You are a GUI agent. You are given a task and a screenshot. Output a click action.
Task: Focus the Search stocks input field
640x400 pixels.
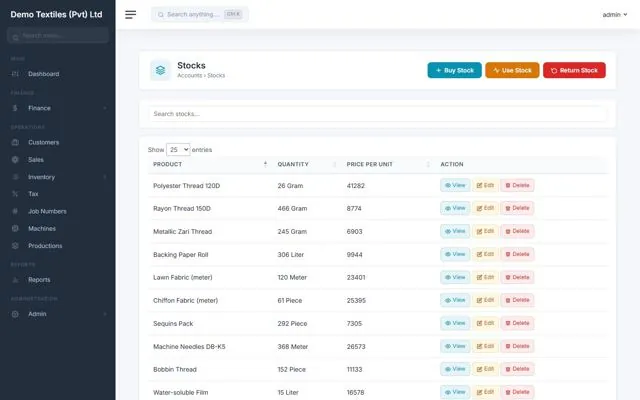[x=378, y=114]
